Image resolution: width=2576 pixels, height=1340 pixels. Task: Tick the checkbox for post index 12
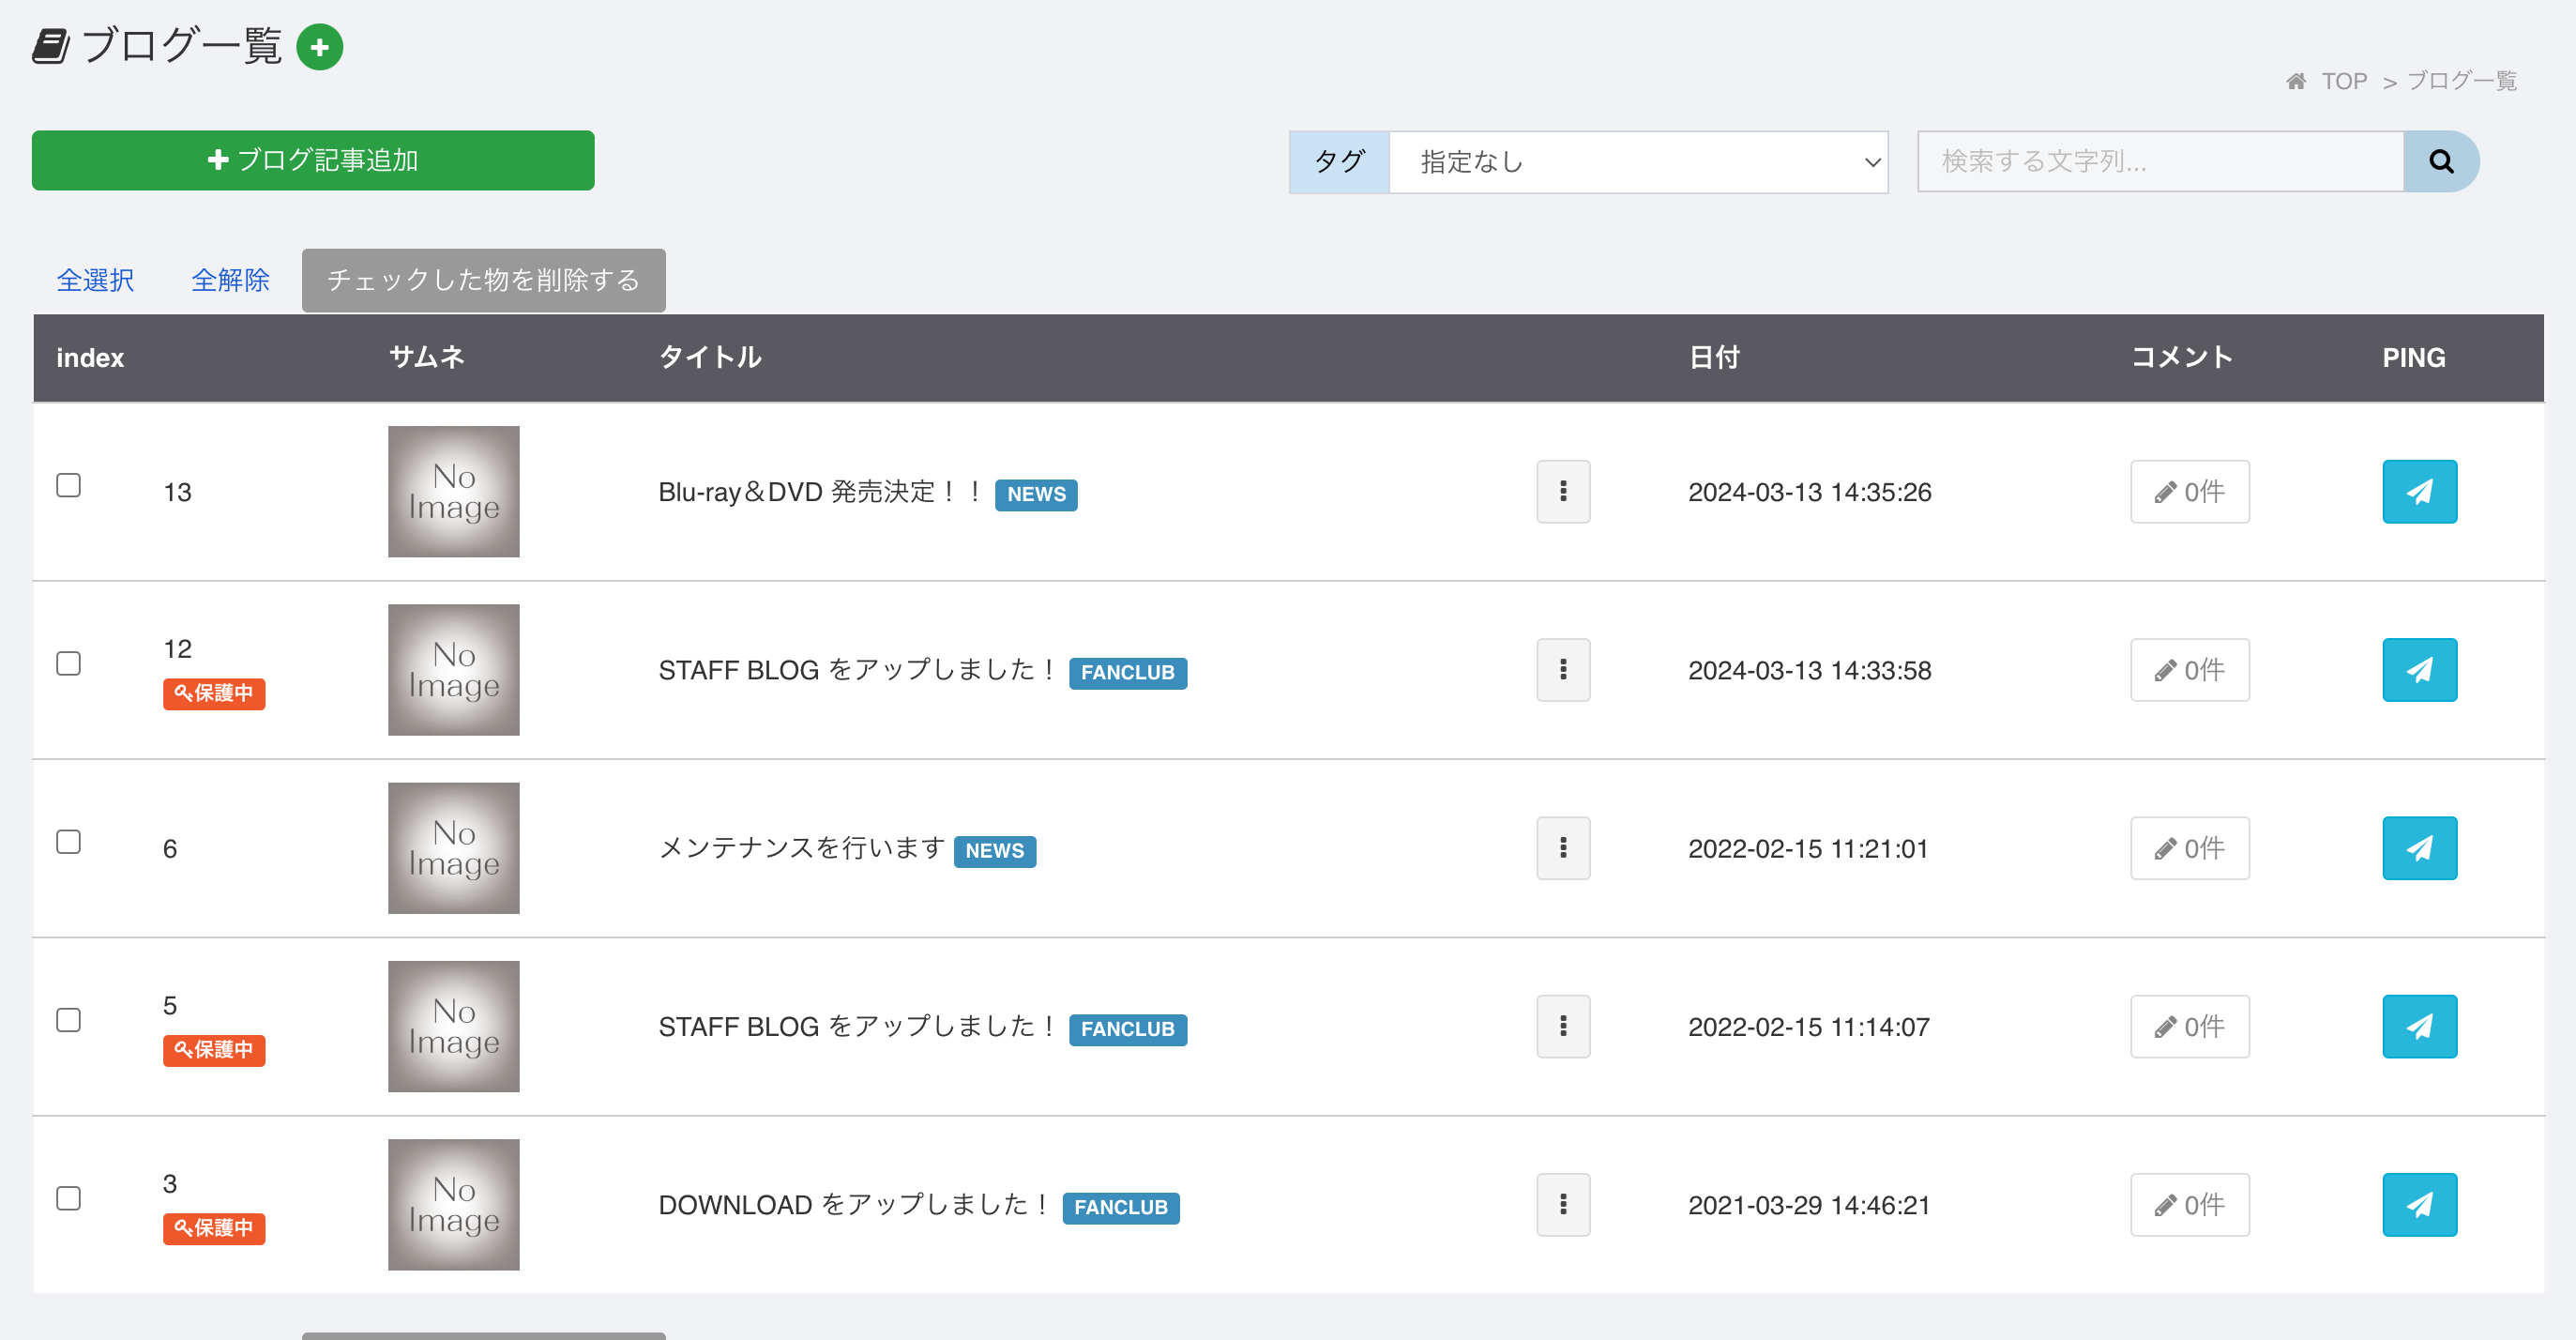click(68, 663)
